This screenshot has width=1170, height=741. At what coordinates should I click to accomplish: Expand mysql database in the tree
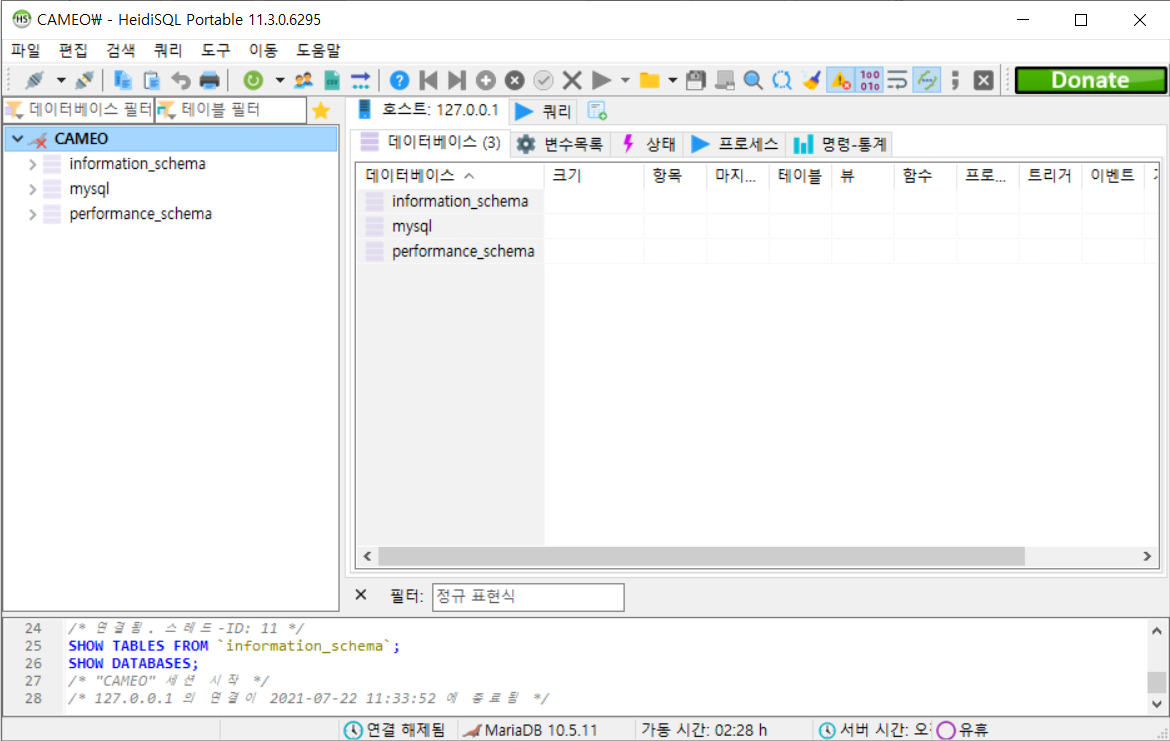tap(32, 190)
